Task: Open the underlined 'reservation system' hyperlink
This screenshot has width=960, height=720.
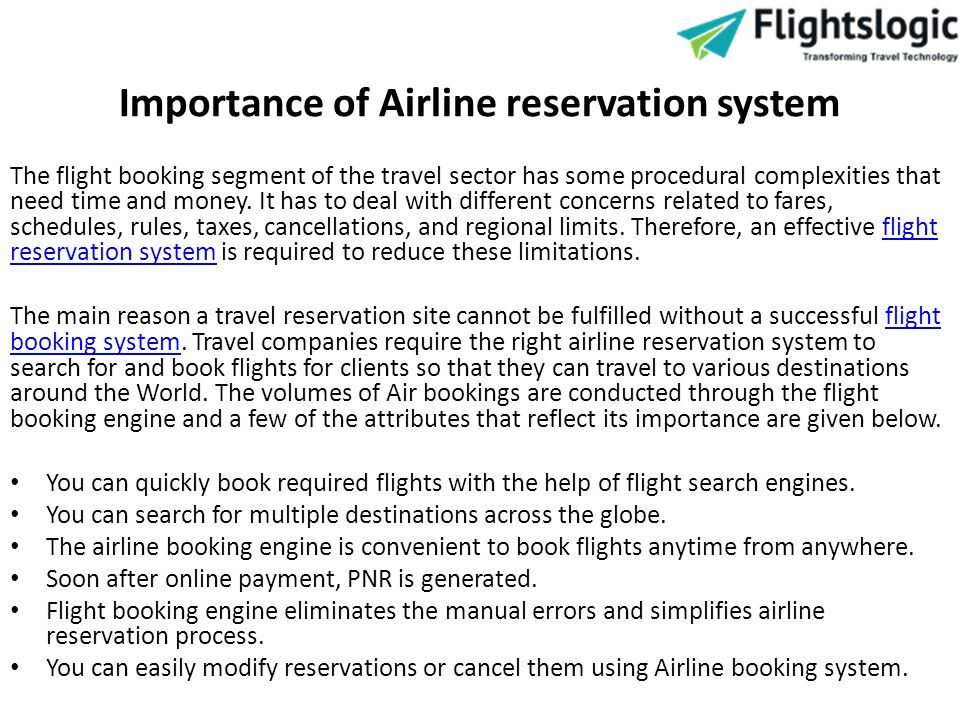Action: [x=113, y=252]
